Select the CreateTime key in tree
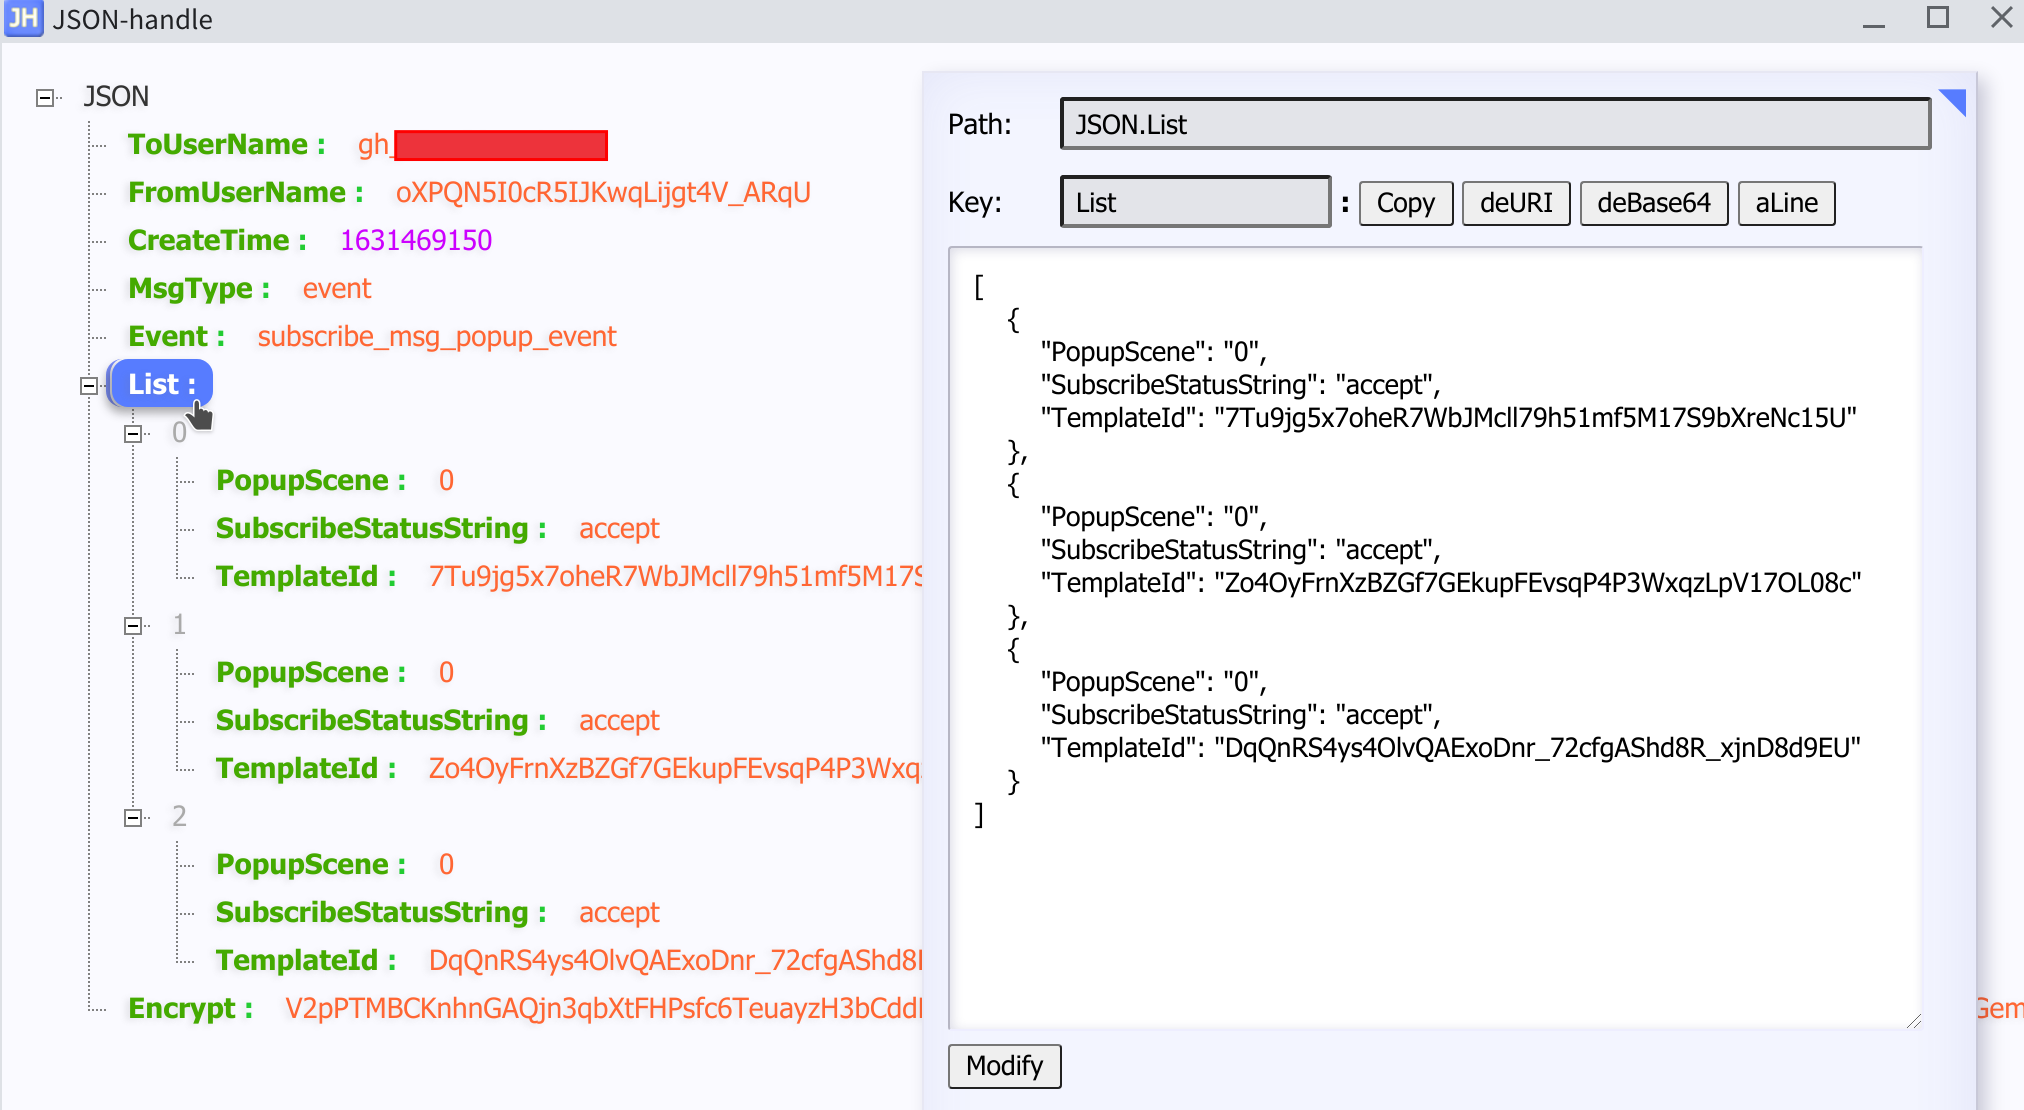 coord(209,240)
